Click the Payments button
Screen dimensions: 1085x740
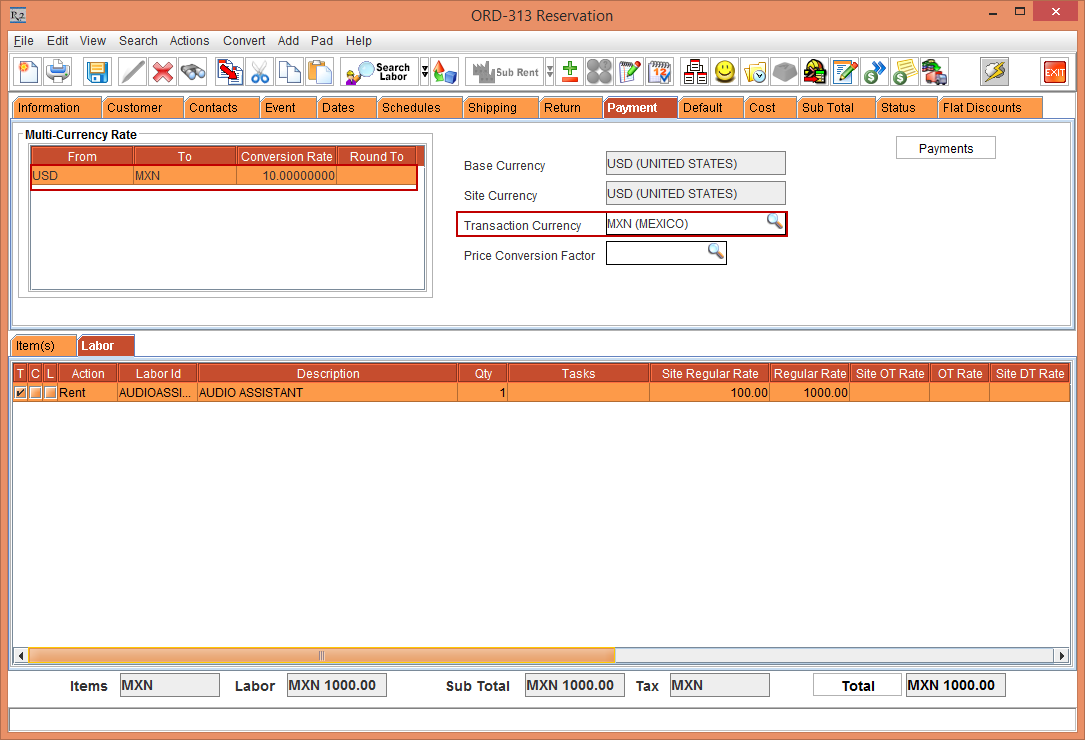945,148
